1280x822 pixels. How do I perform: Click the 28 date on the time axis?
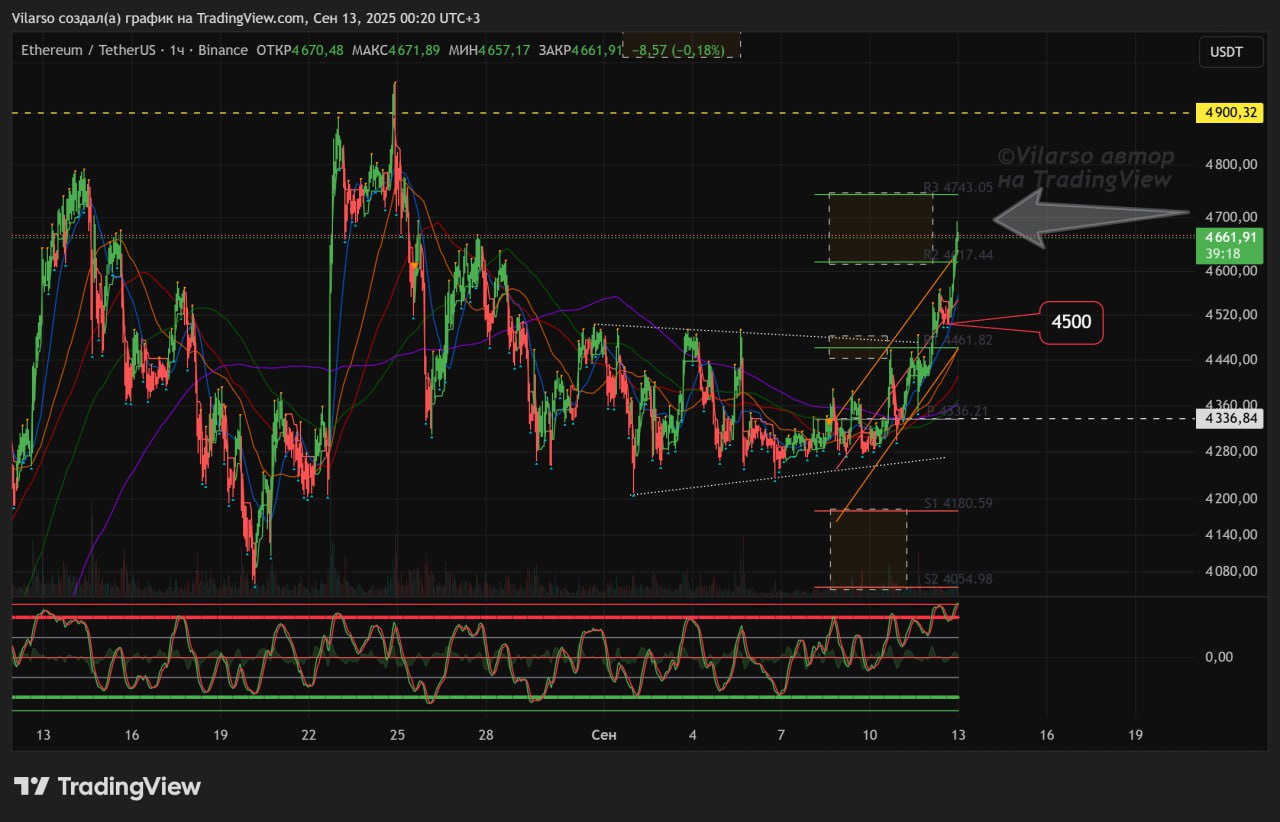point(485,735)
